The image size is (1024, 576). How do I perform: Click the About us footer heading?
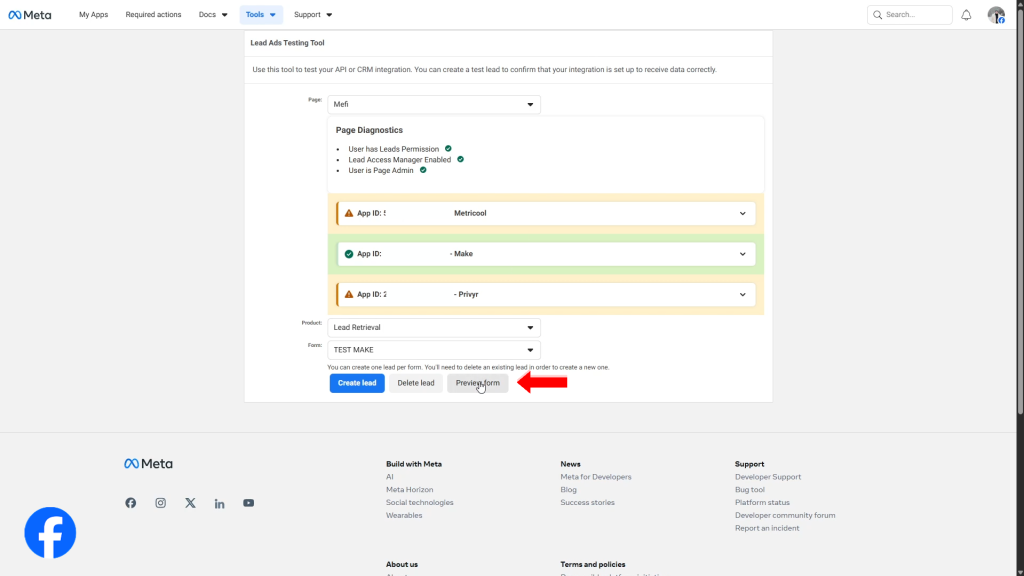(x=402, y=564)
